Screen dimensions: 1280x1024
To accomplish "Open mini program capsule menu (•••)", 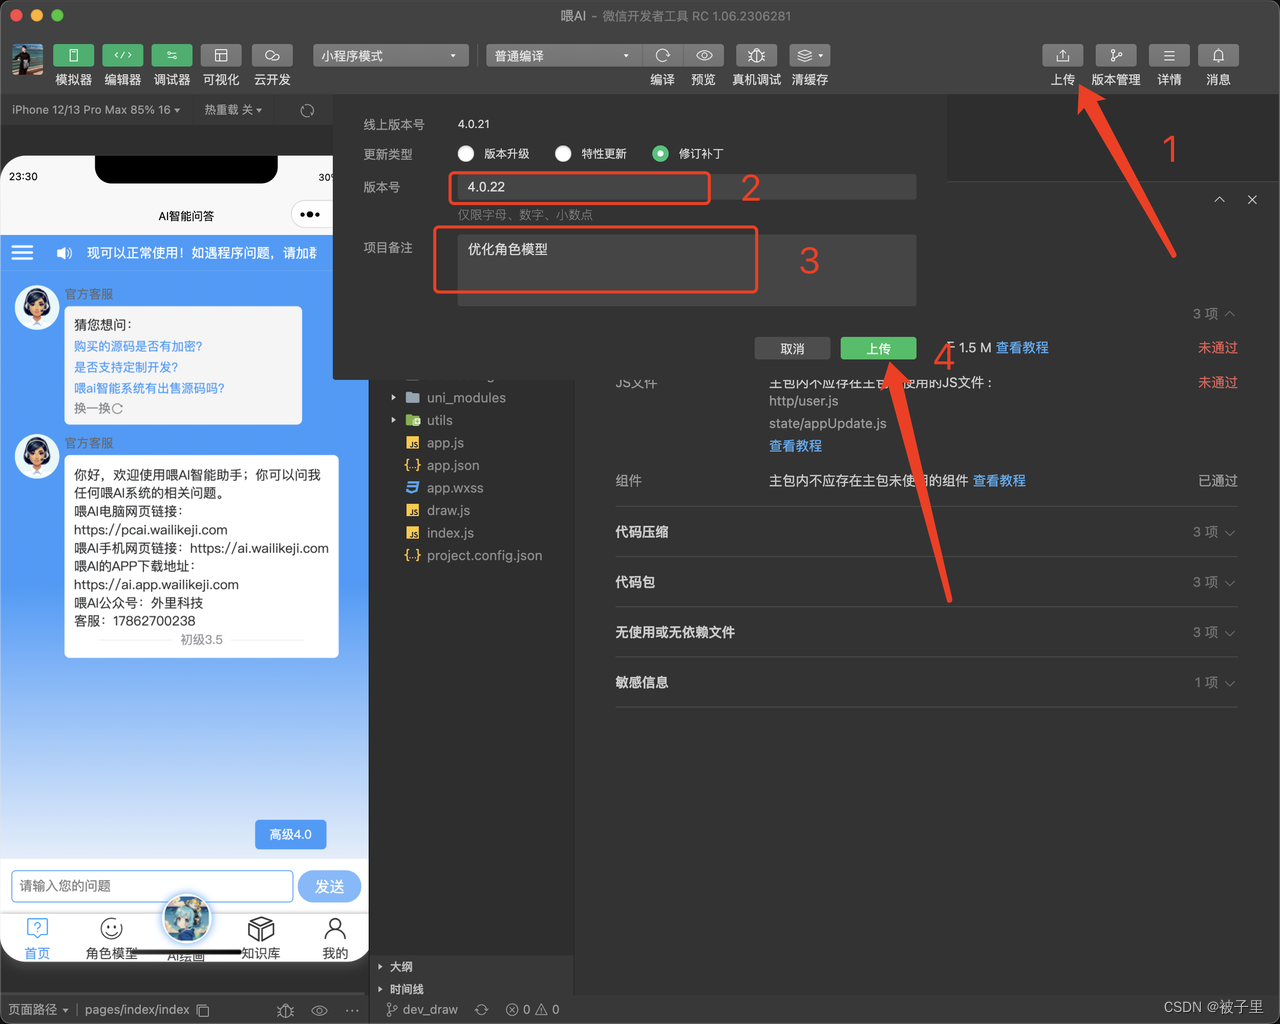I will (x=310, y=214).
